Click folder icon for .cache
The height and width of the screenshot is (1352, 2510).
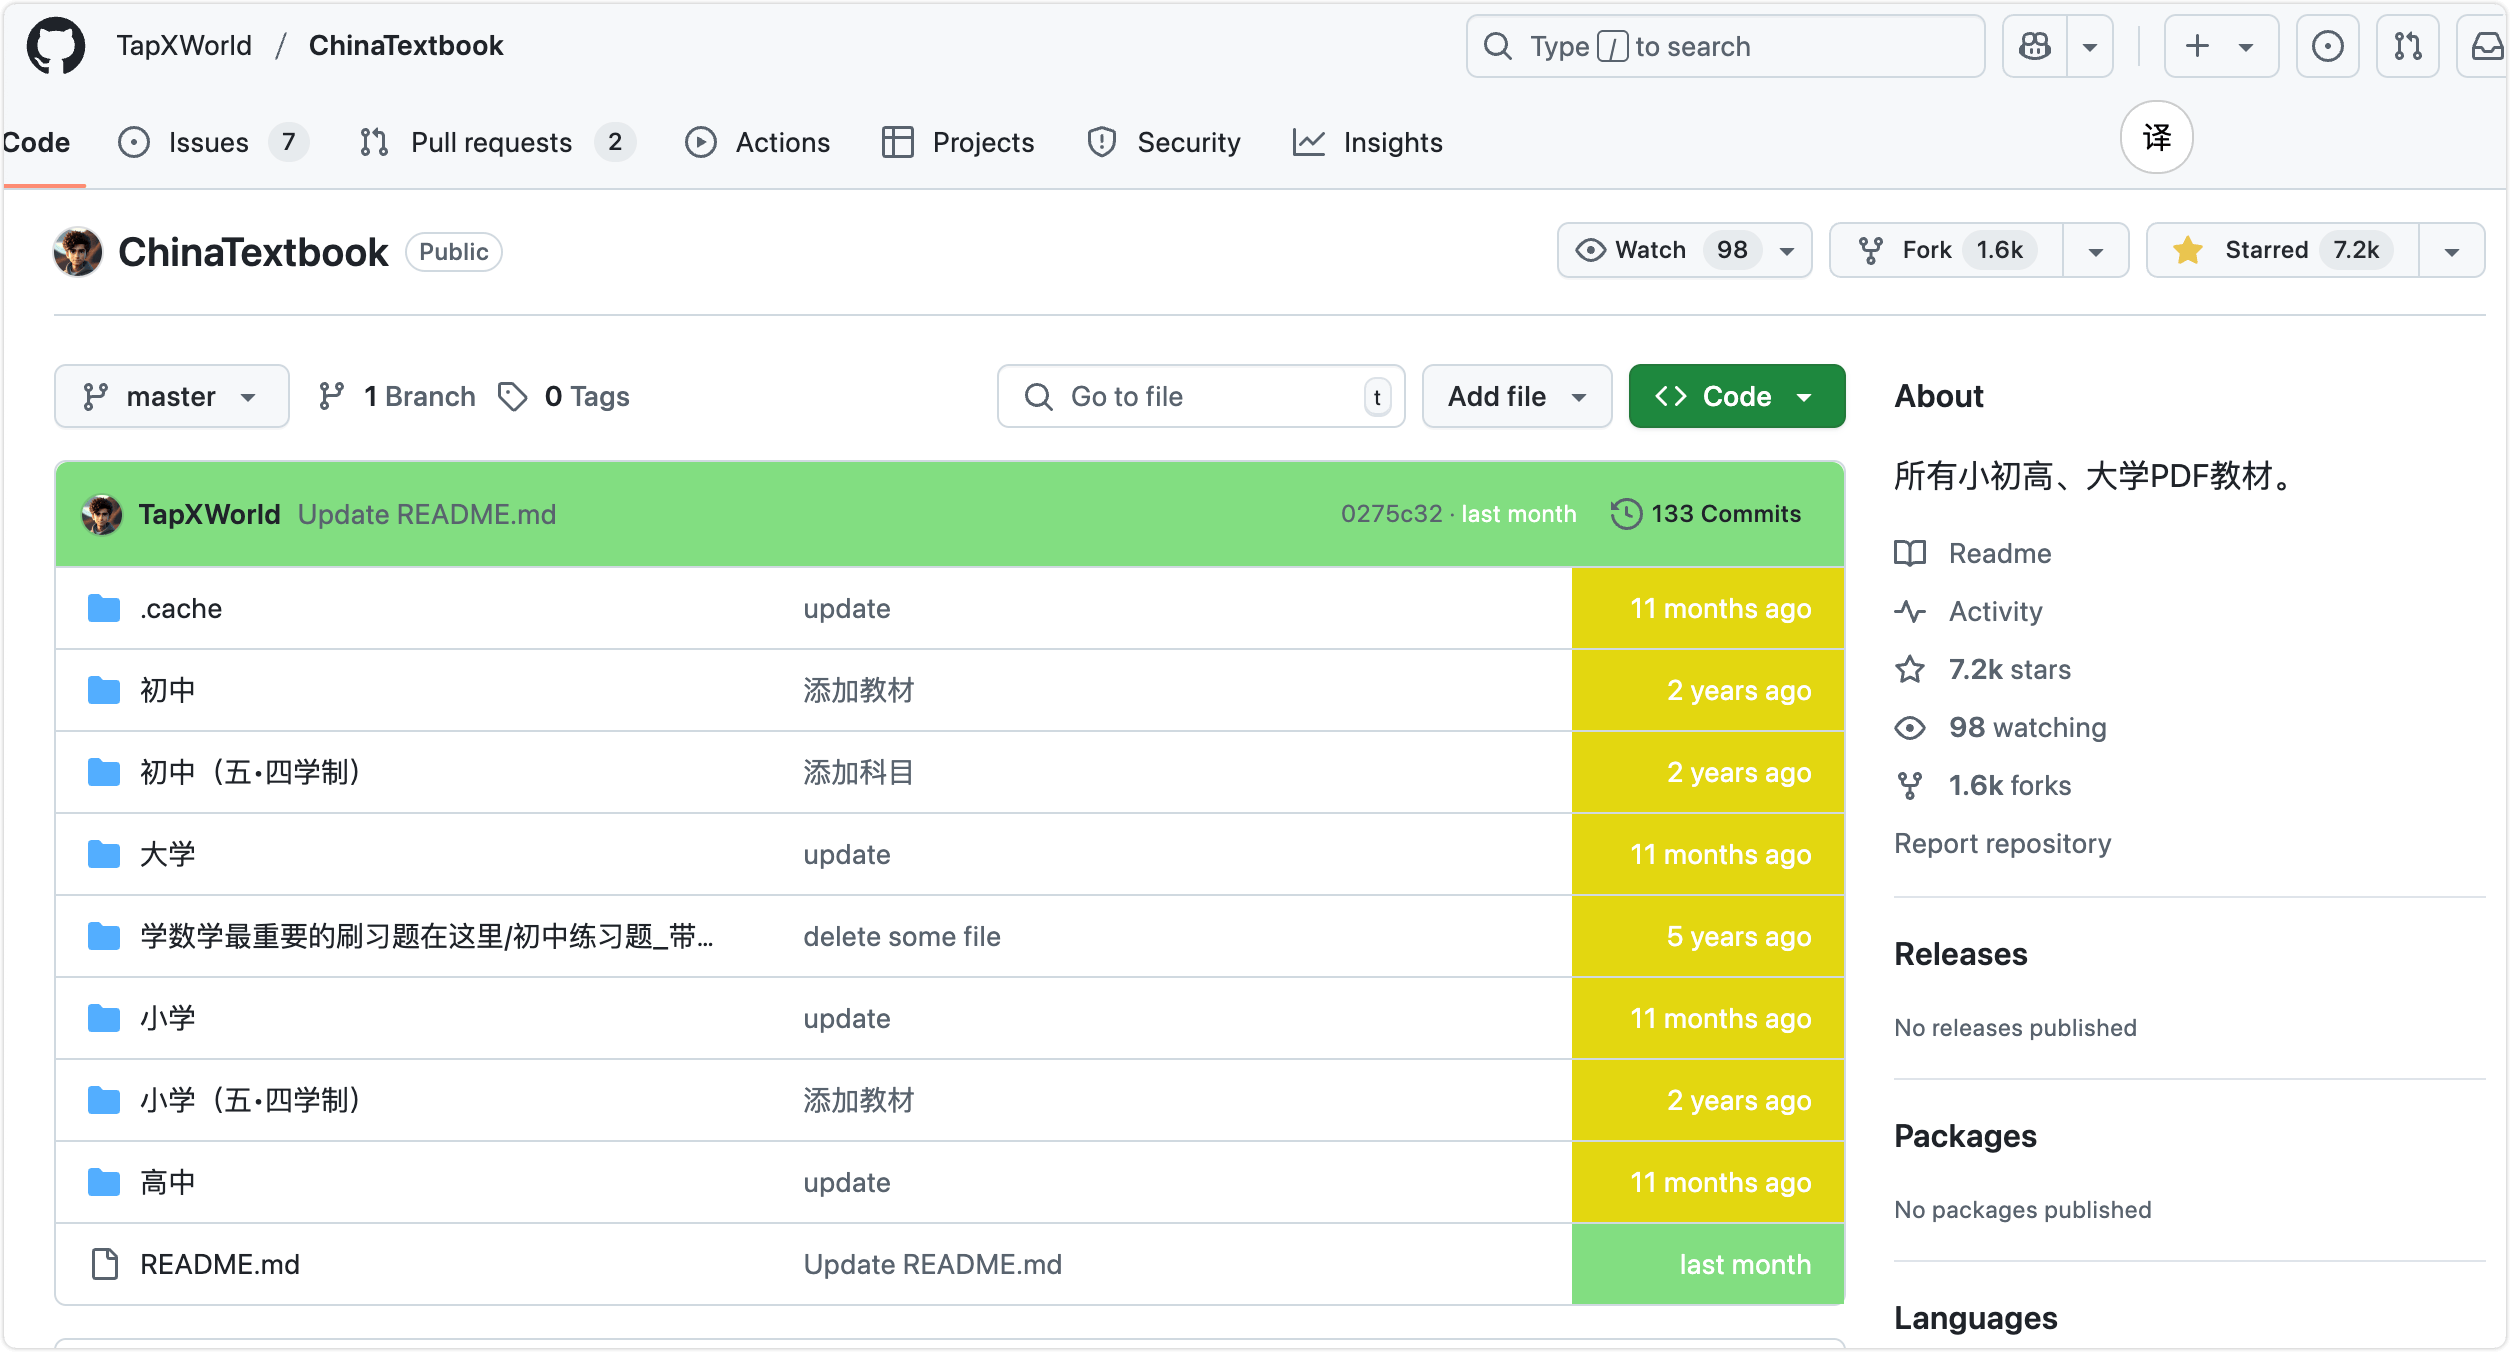pyautogui.click(x=104, y=608)
